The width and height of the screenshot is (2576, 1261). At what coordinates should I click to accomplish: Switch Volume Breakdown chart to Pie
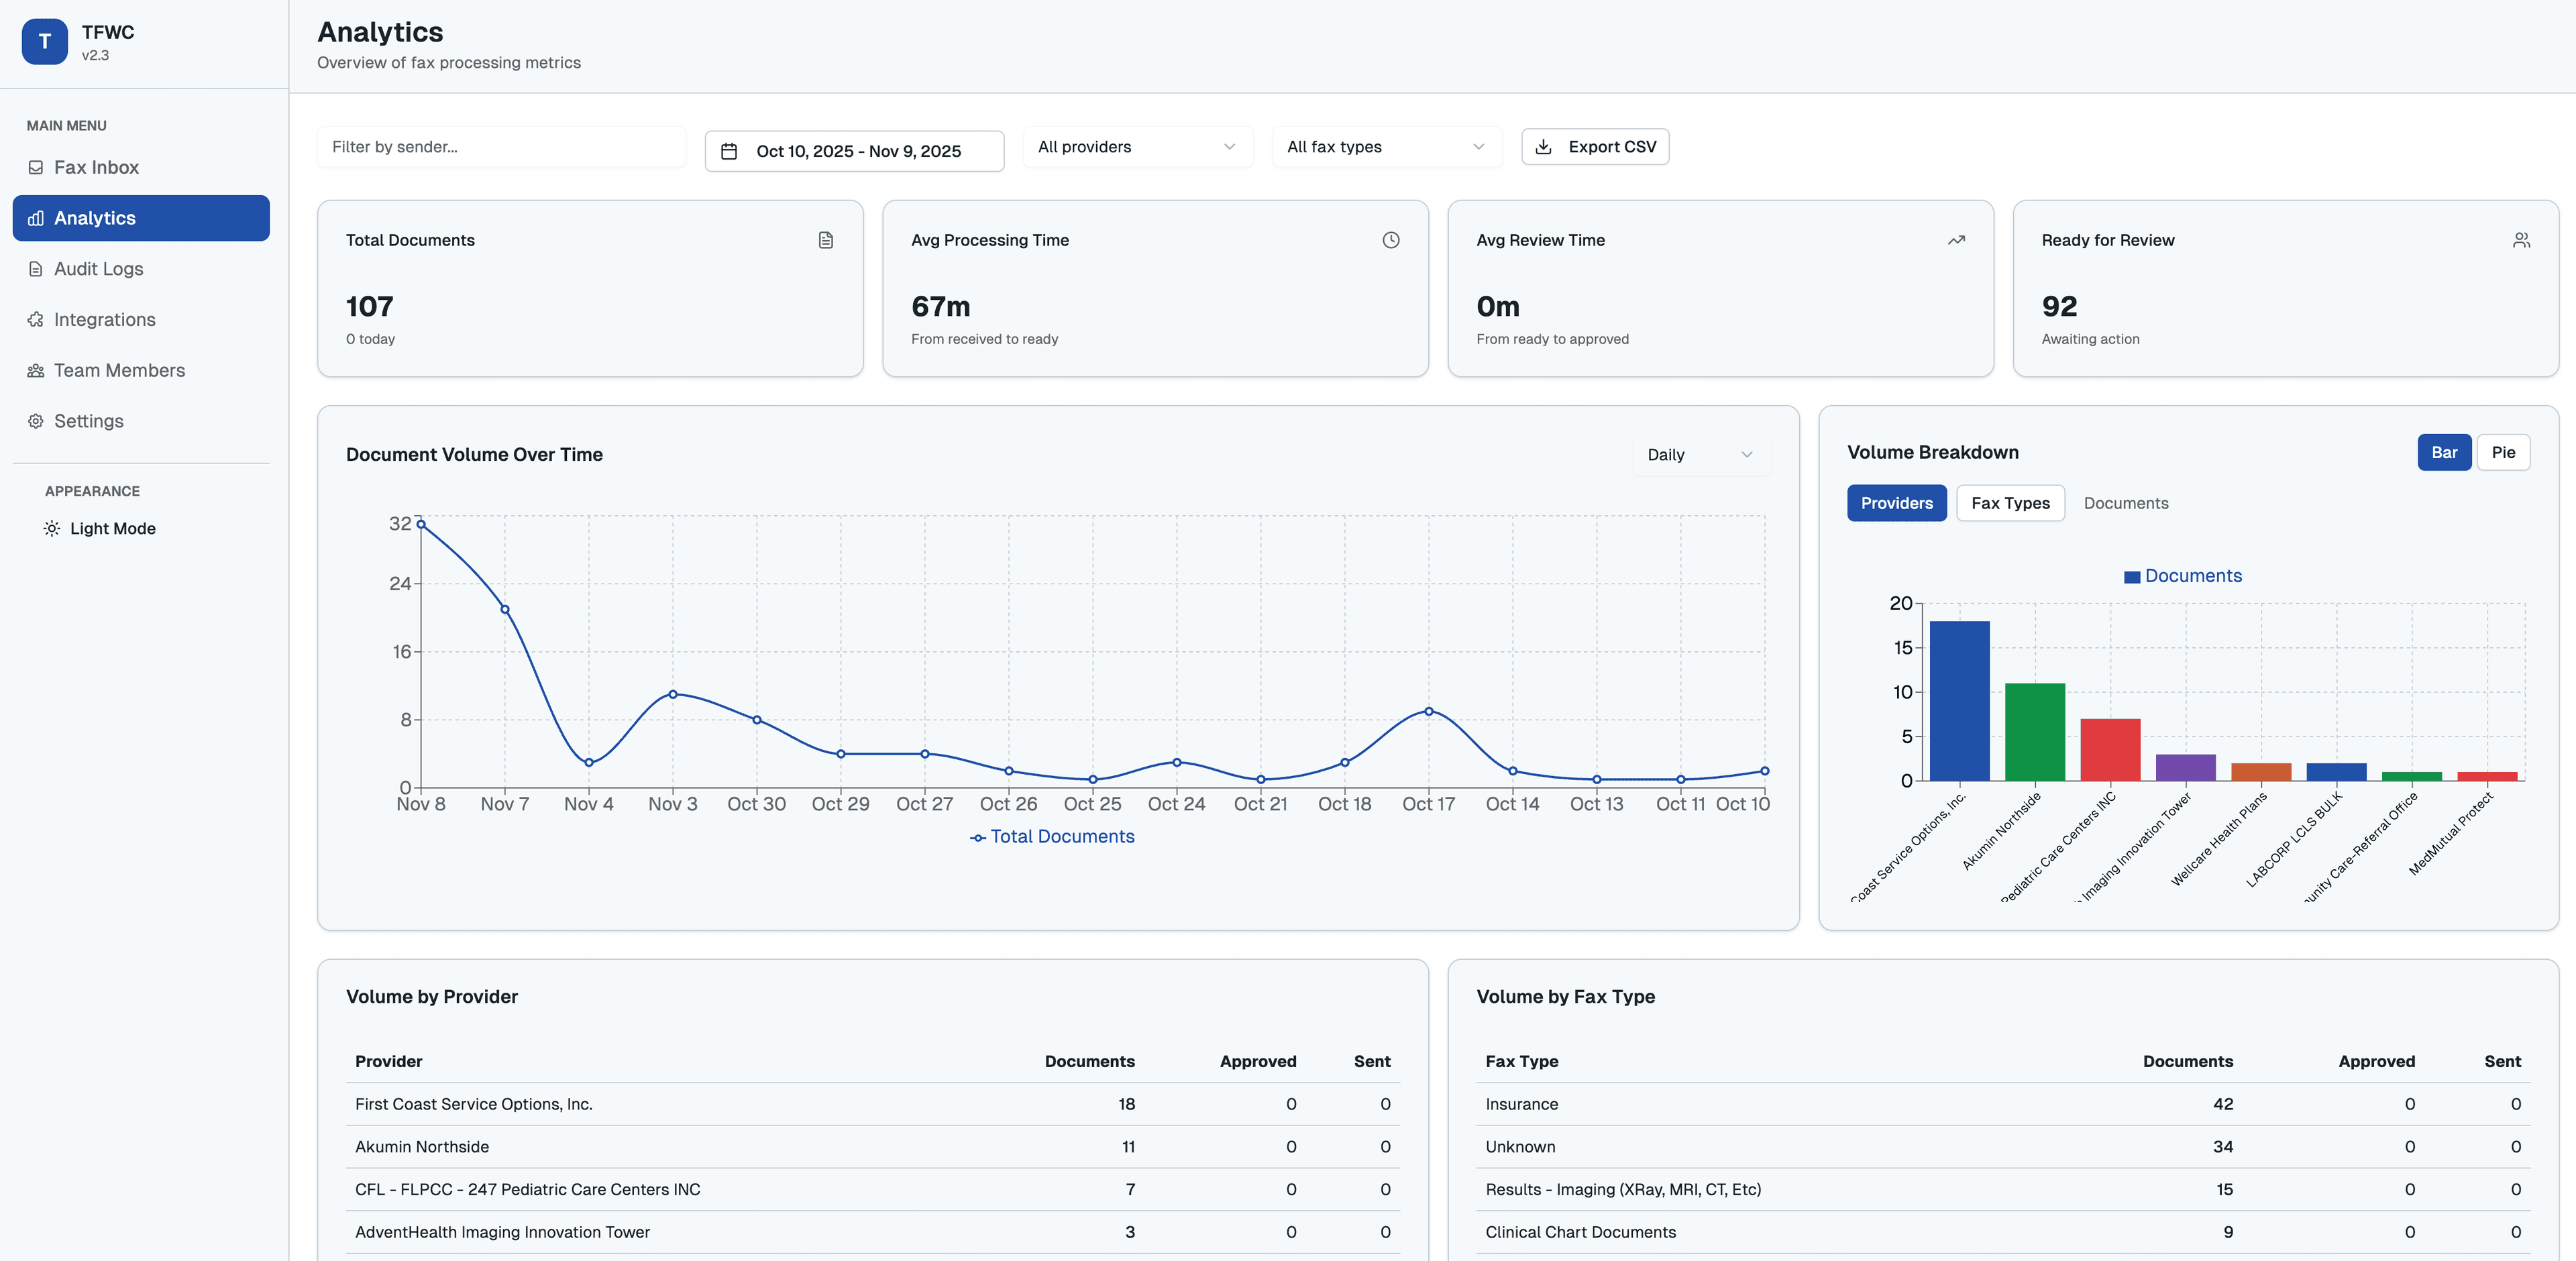(x=2502, y=452)
